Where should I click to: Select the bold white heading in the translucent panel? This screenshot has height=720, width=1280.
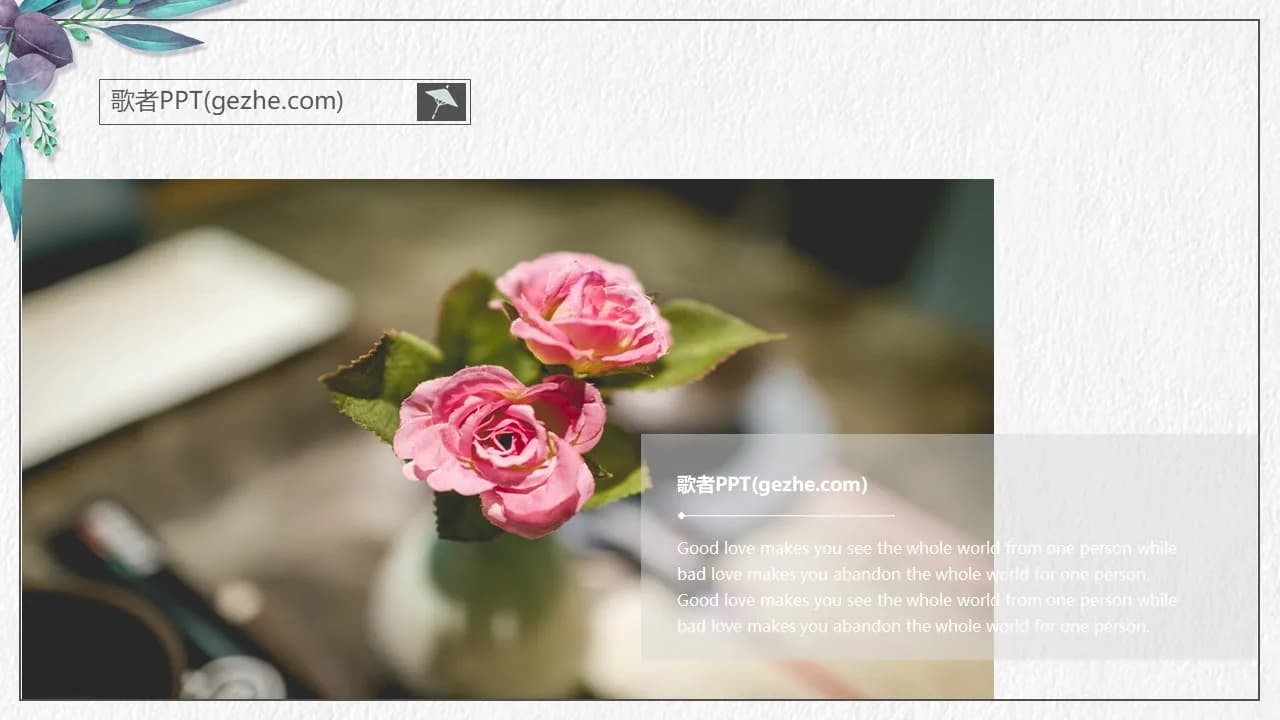(x=771, y=485)
